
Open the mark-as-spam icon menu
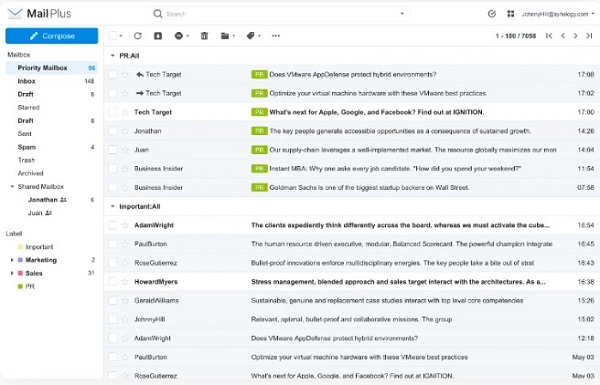click(x=181, y=36)
